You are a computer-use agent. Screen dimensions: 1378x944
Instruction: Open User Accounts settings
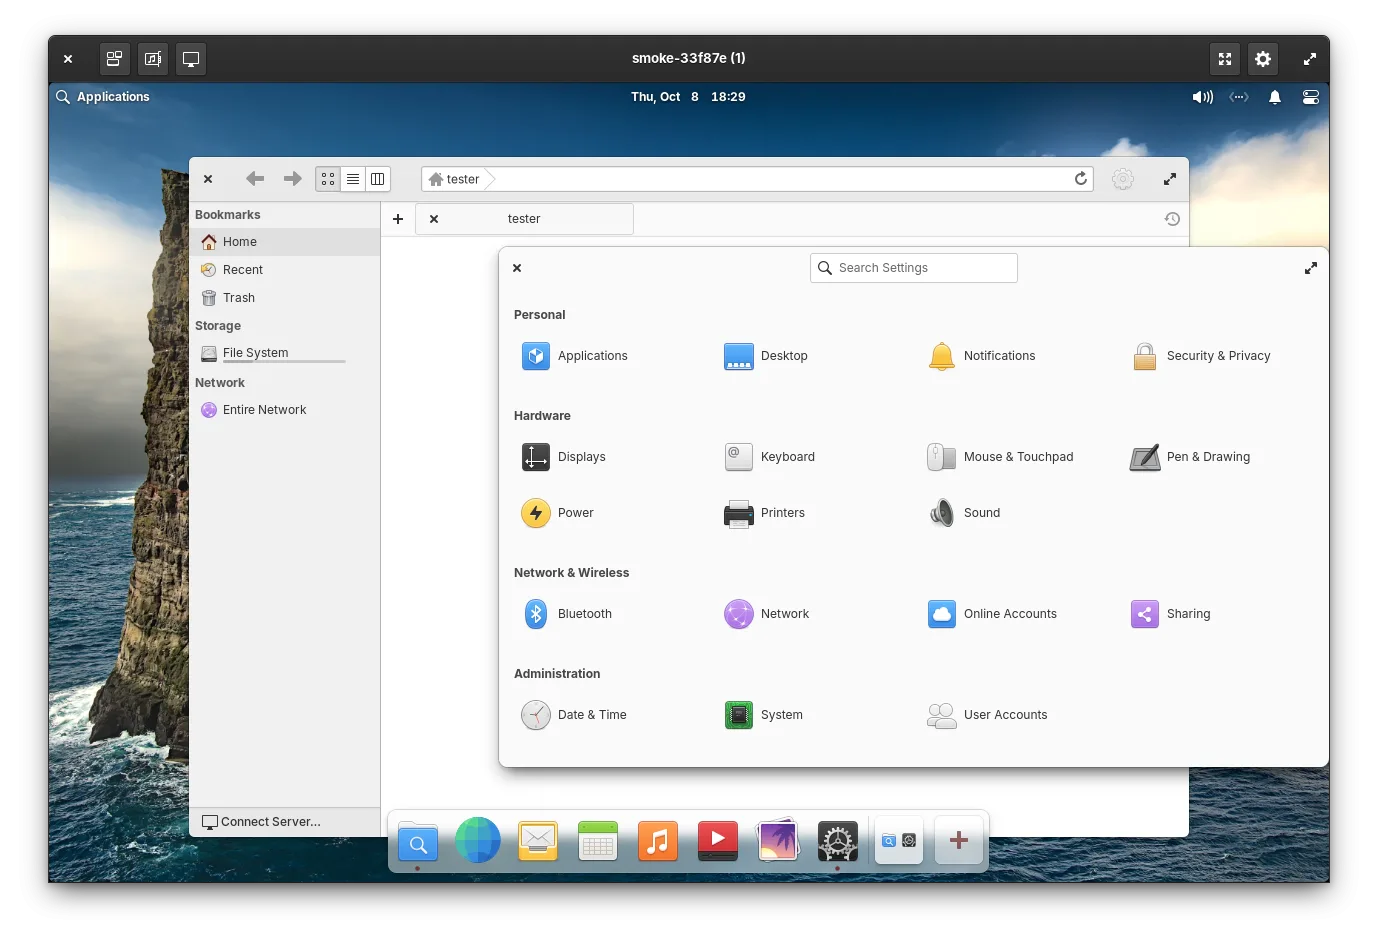pyautogui.click(x=988, y=715)
